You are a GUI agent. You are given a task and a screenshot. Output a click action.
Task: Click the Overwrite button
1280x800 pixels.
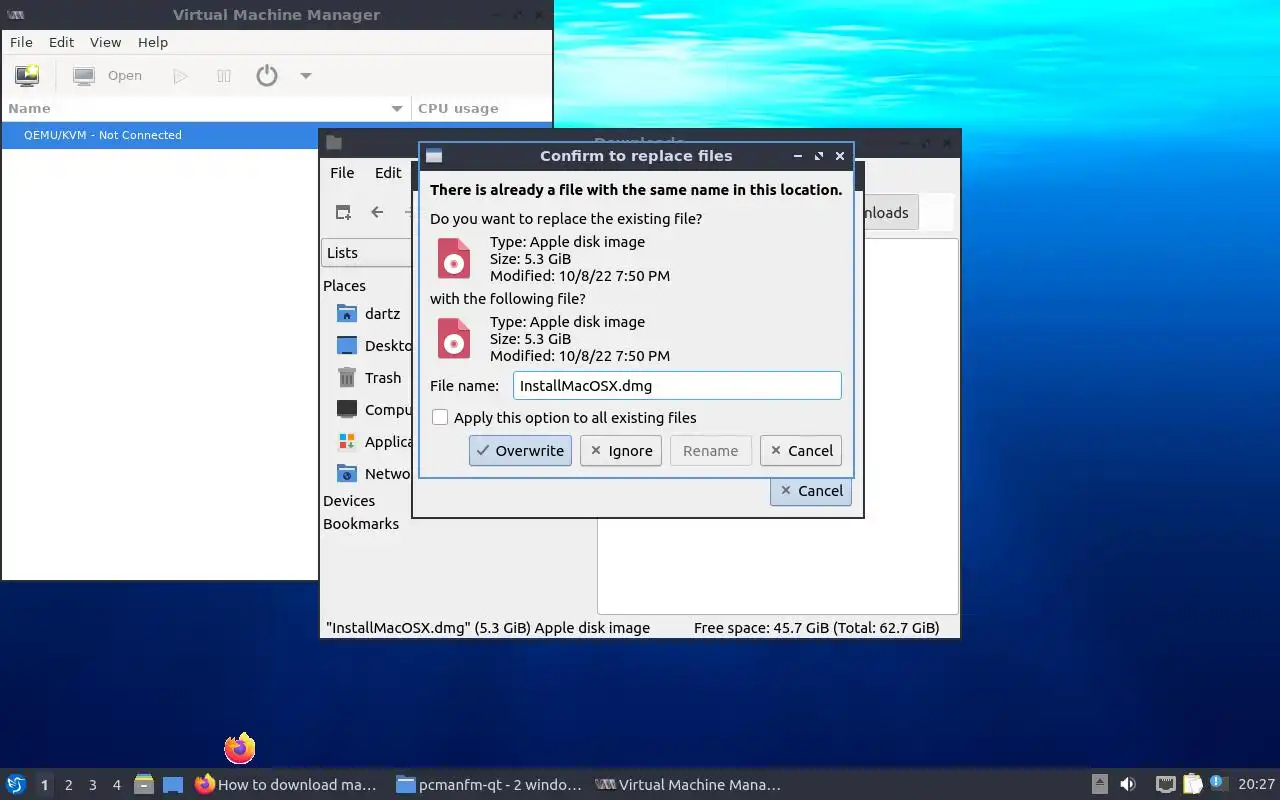[x=520, y=450]
